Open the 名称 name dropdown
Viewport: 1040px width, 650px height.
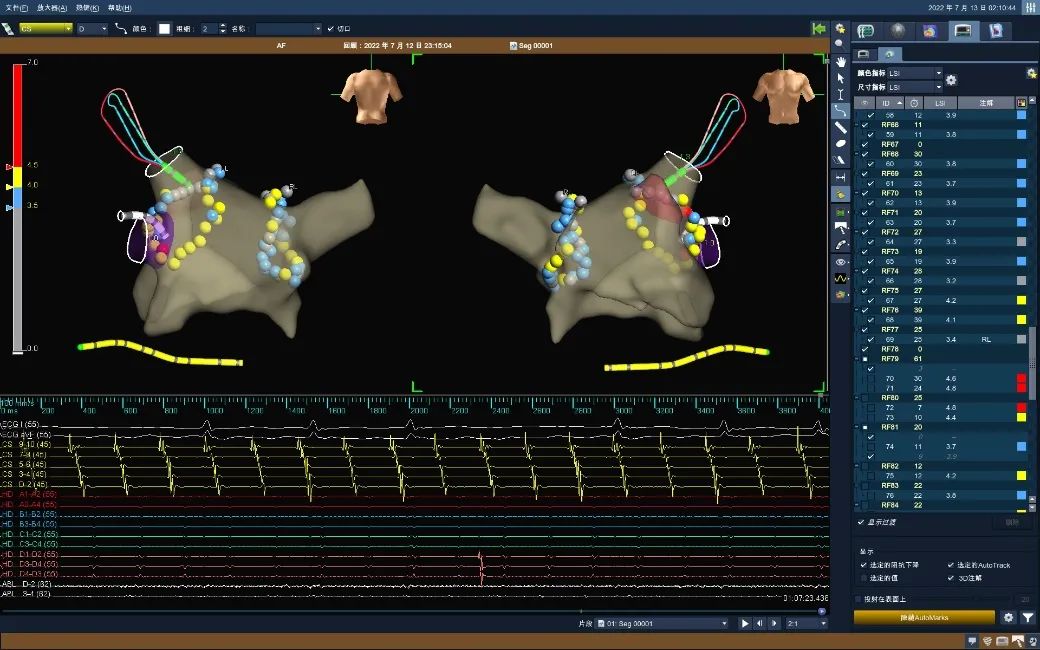(289, 29)
